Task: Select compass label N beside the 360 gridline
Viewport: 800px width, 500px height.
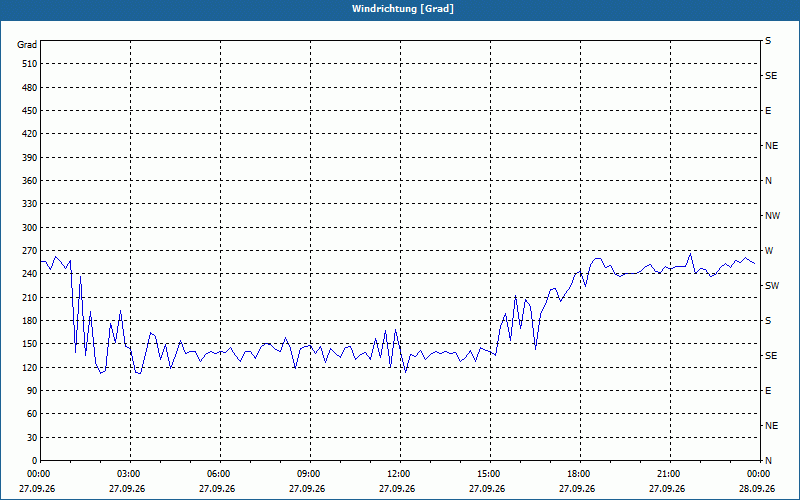Action: (x=768, y=181)
